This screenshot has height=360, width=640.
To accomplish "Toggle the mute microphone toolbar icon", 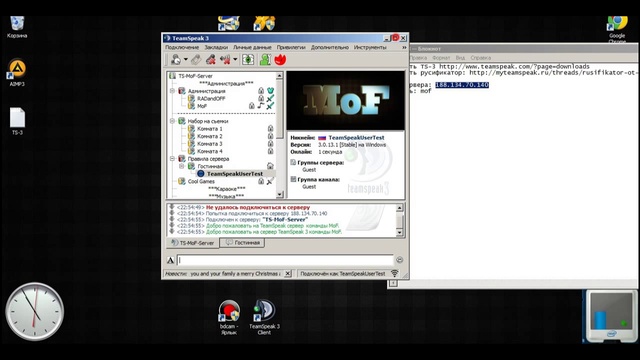I will [211, 60].
